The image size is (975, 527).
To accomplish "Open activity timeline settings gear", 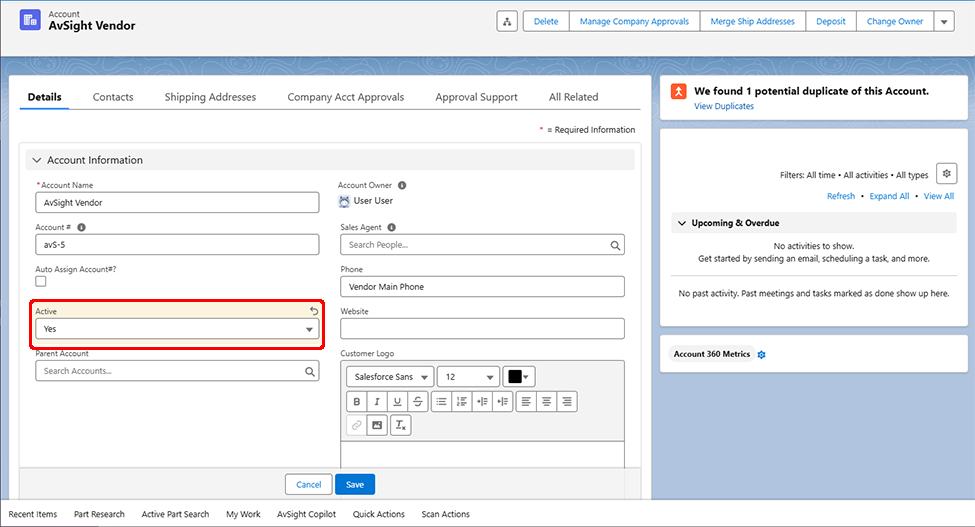I will coord(946,174).
